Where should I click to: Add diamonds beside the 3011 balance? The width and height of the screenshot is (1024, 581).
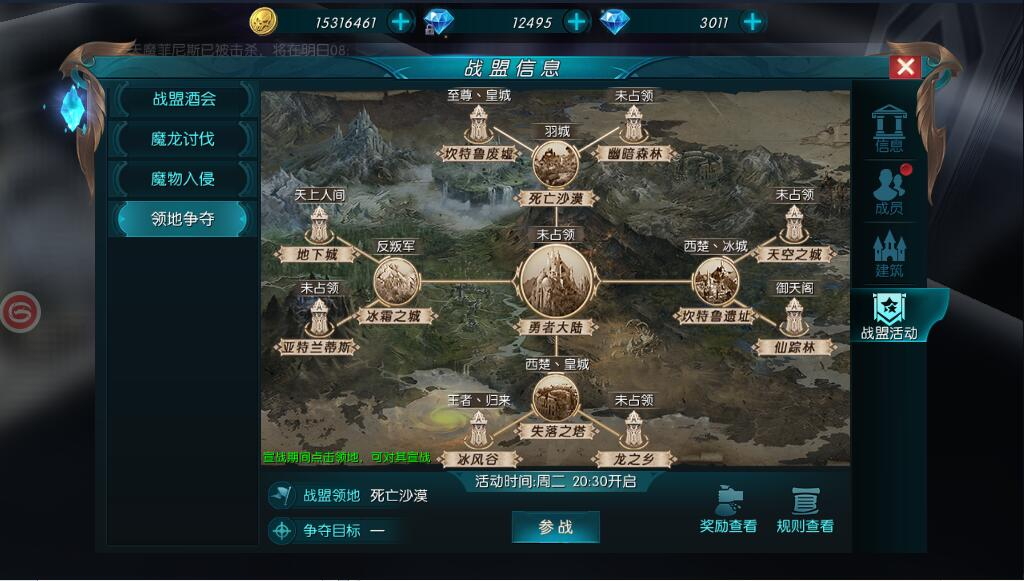[x=752, y=22]
